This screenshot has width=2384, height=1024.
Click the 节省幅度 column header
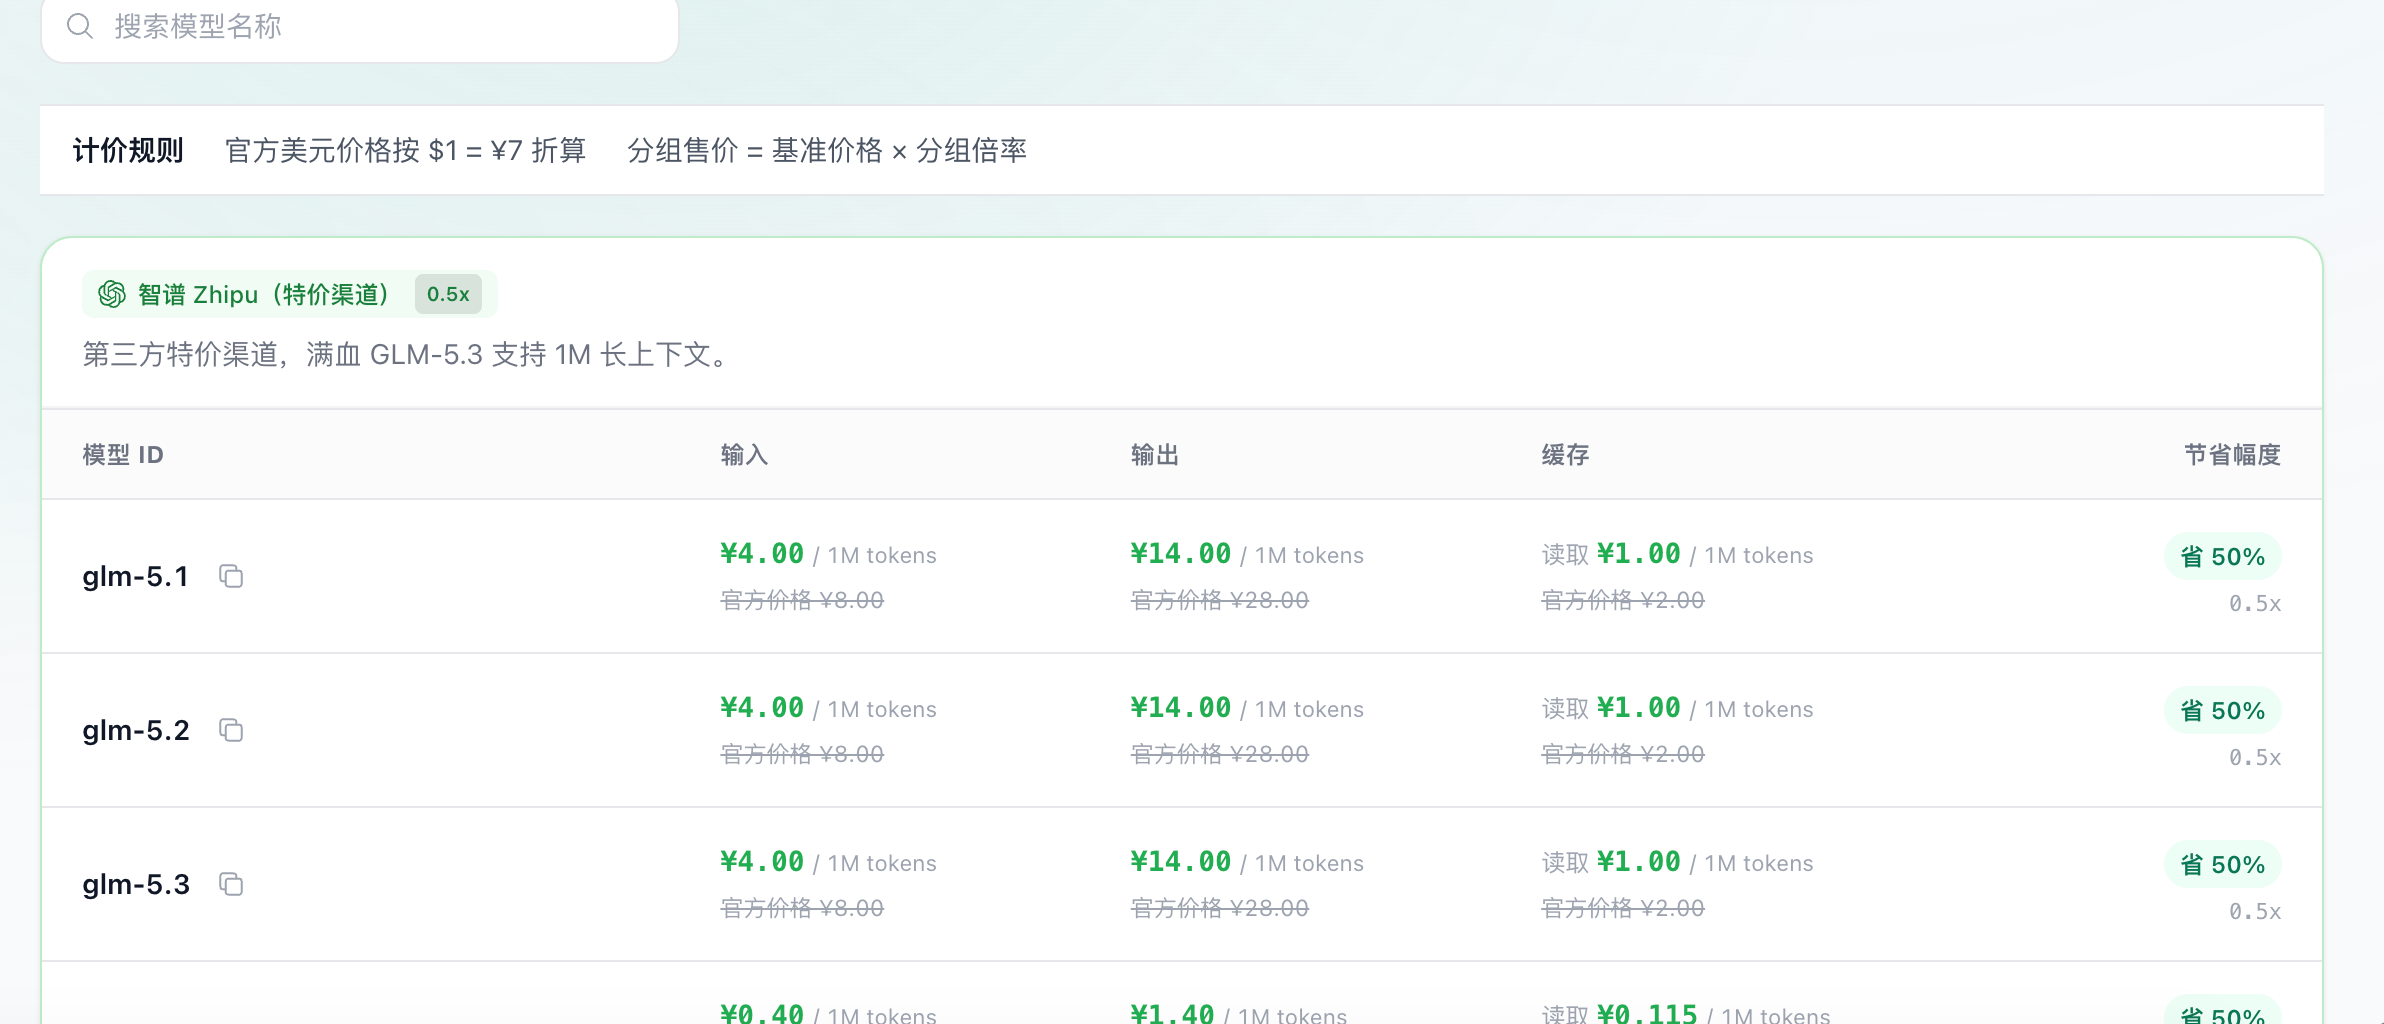point(2233,455)
